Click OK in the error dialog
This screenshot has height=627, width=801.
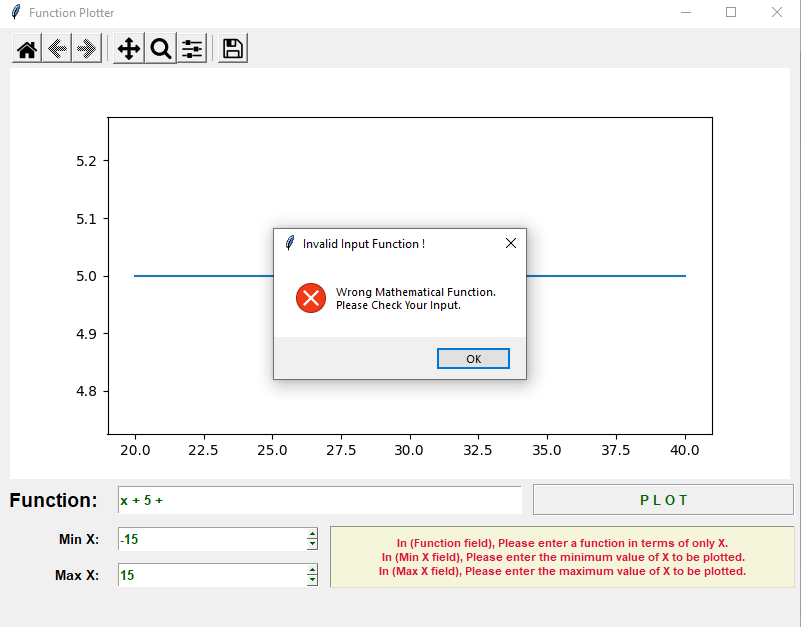473,359
